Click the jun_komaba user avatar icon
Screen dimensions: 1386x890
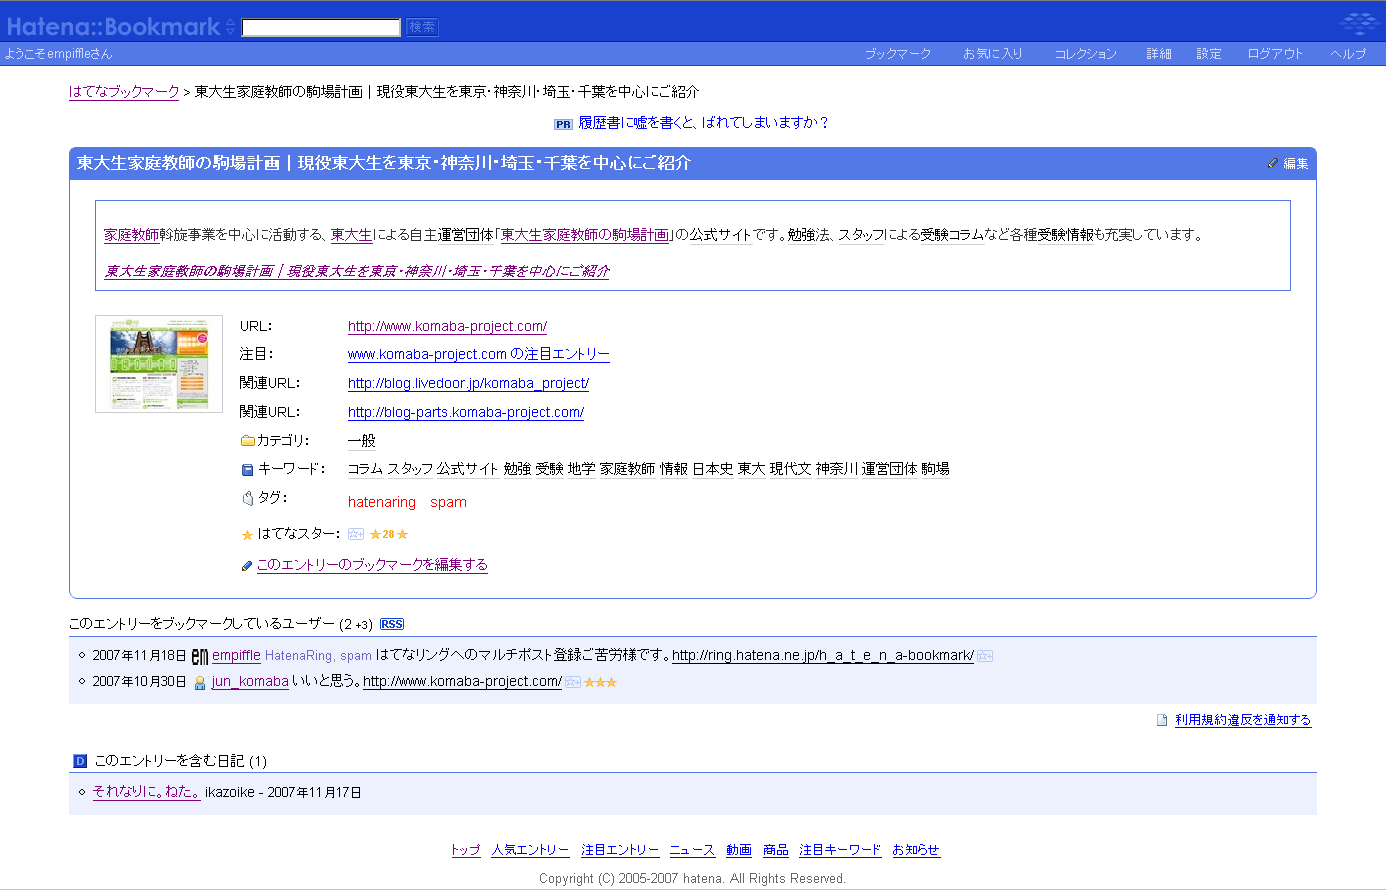click(x=200, y=682)
